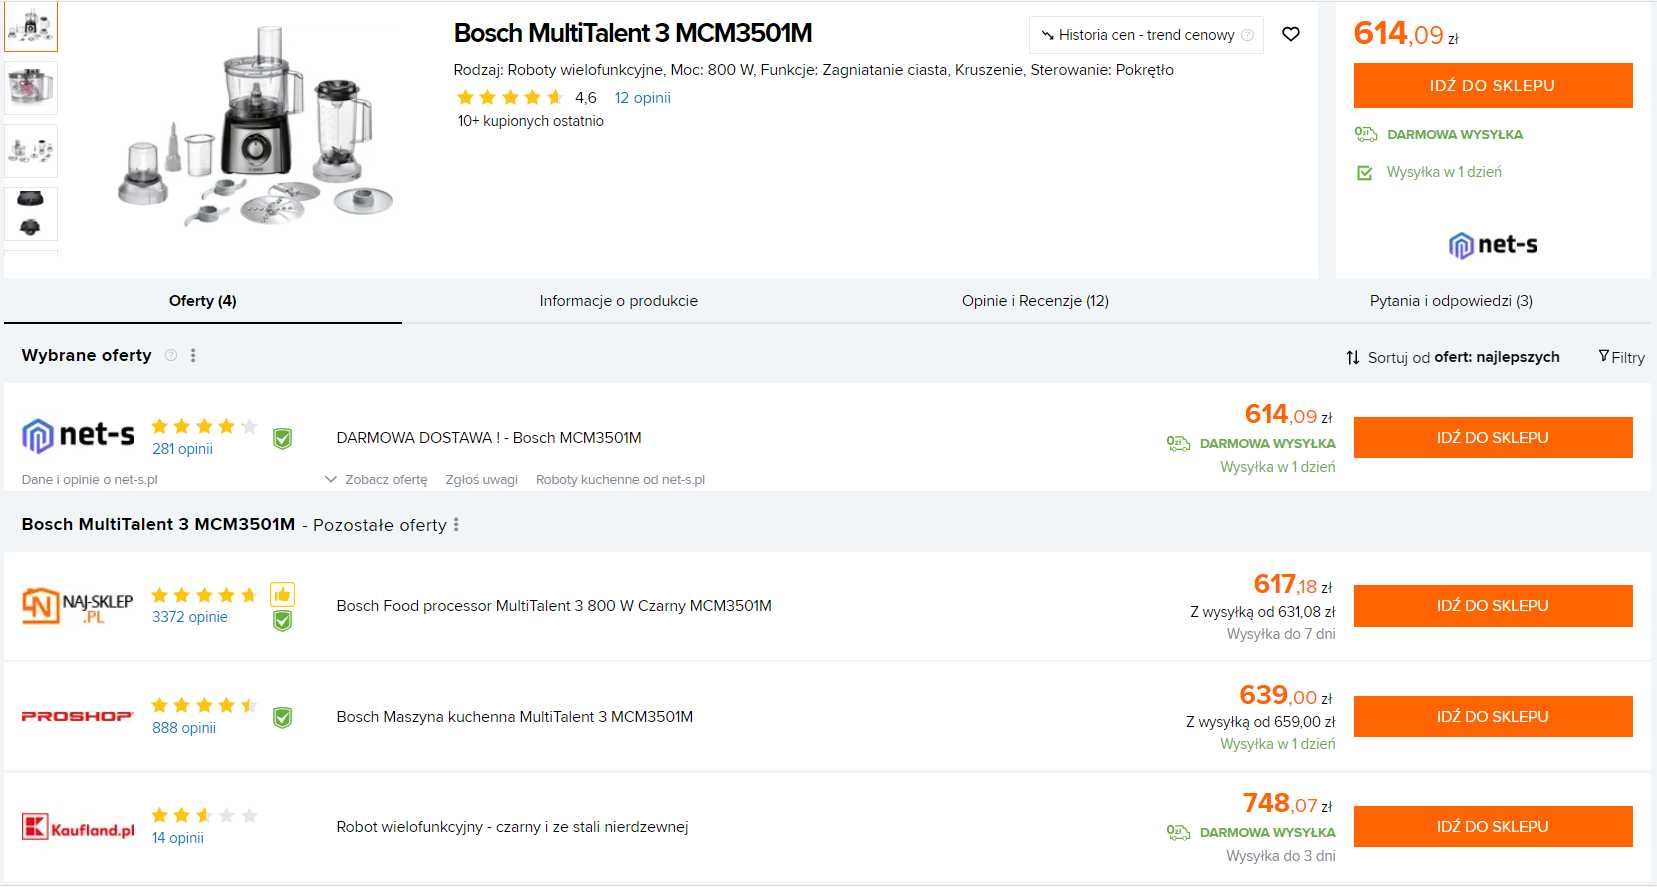Open Bosch Food processor MultiTalent 3 offer title
Screen dimensions: 1657x887
(x=554, y=606)
